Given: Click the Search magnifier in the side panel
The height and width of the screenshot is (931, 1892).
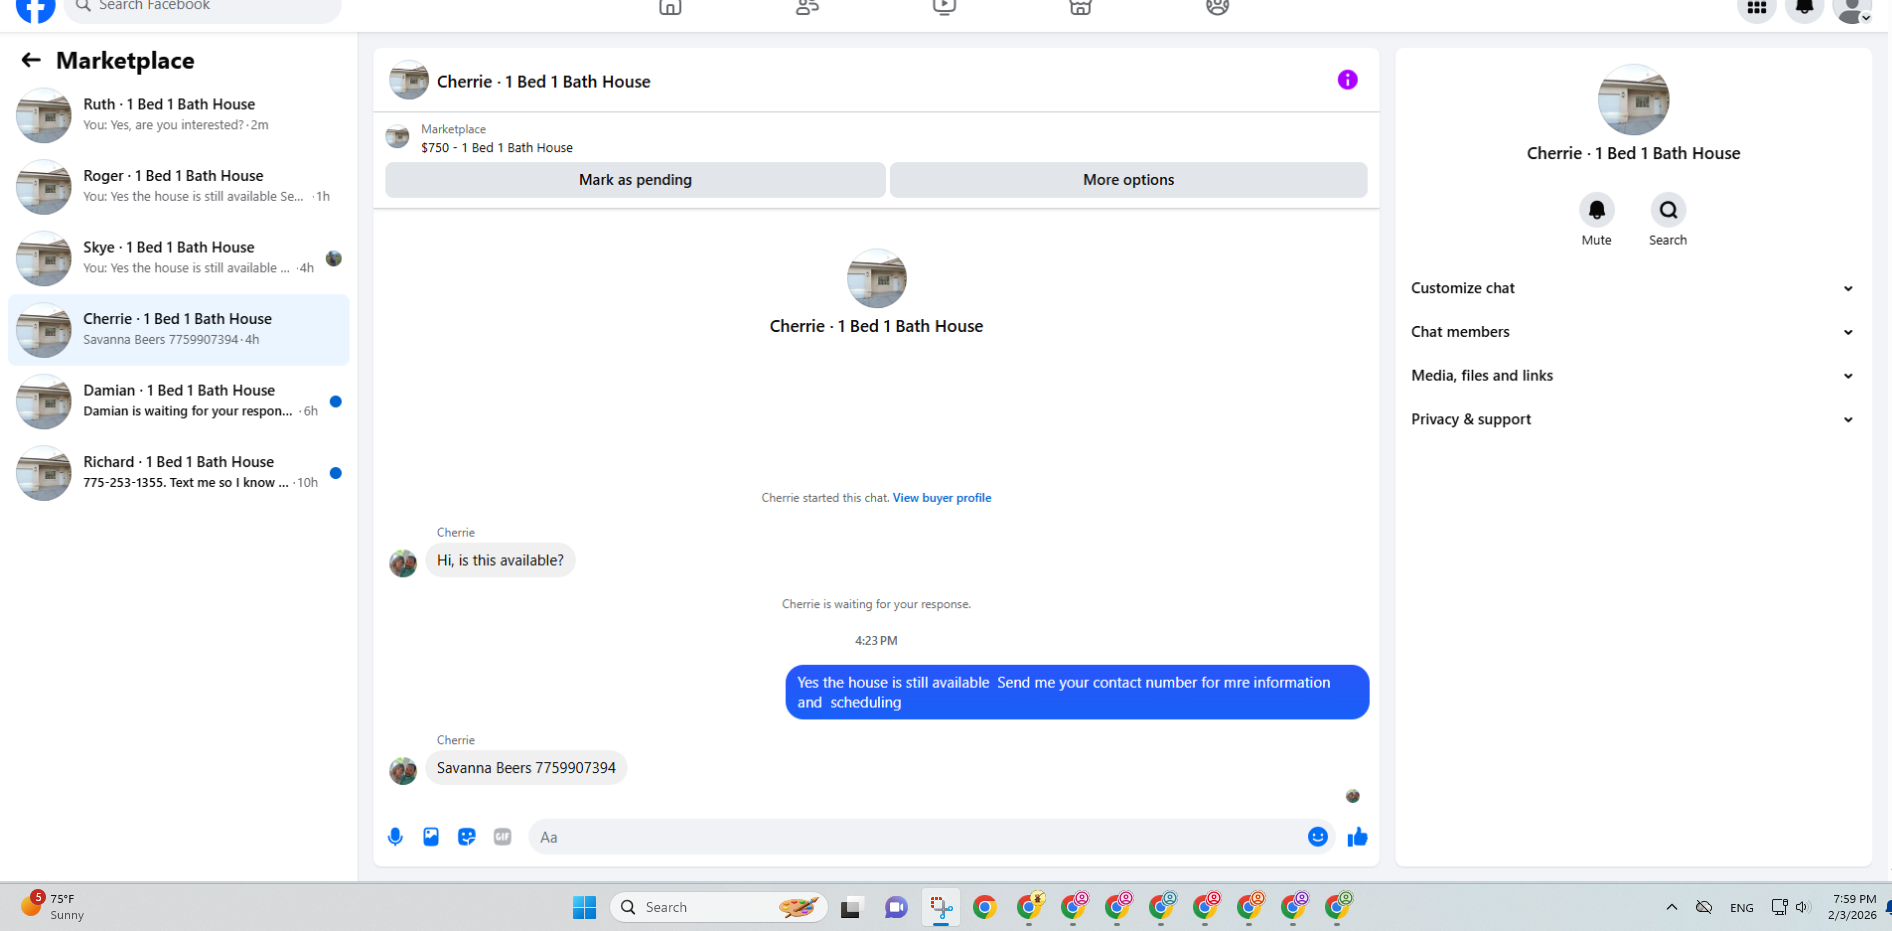Looking at the screenshot, I should (x=1668, y=210).
